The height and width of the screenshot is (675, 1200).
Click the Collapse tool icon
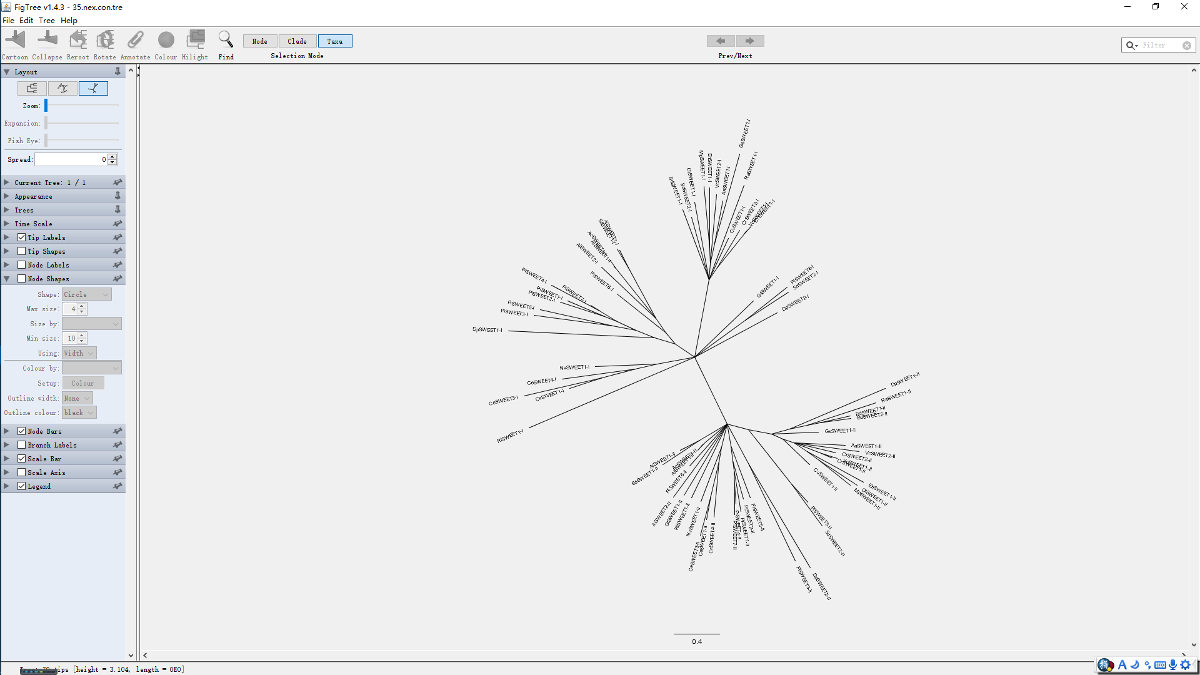click(x=47, y=39)
